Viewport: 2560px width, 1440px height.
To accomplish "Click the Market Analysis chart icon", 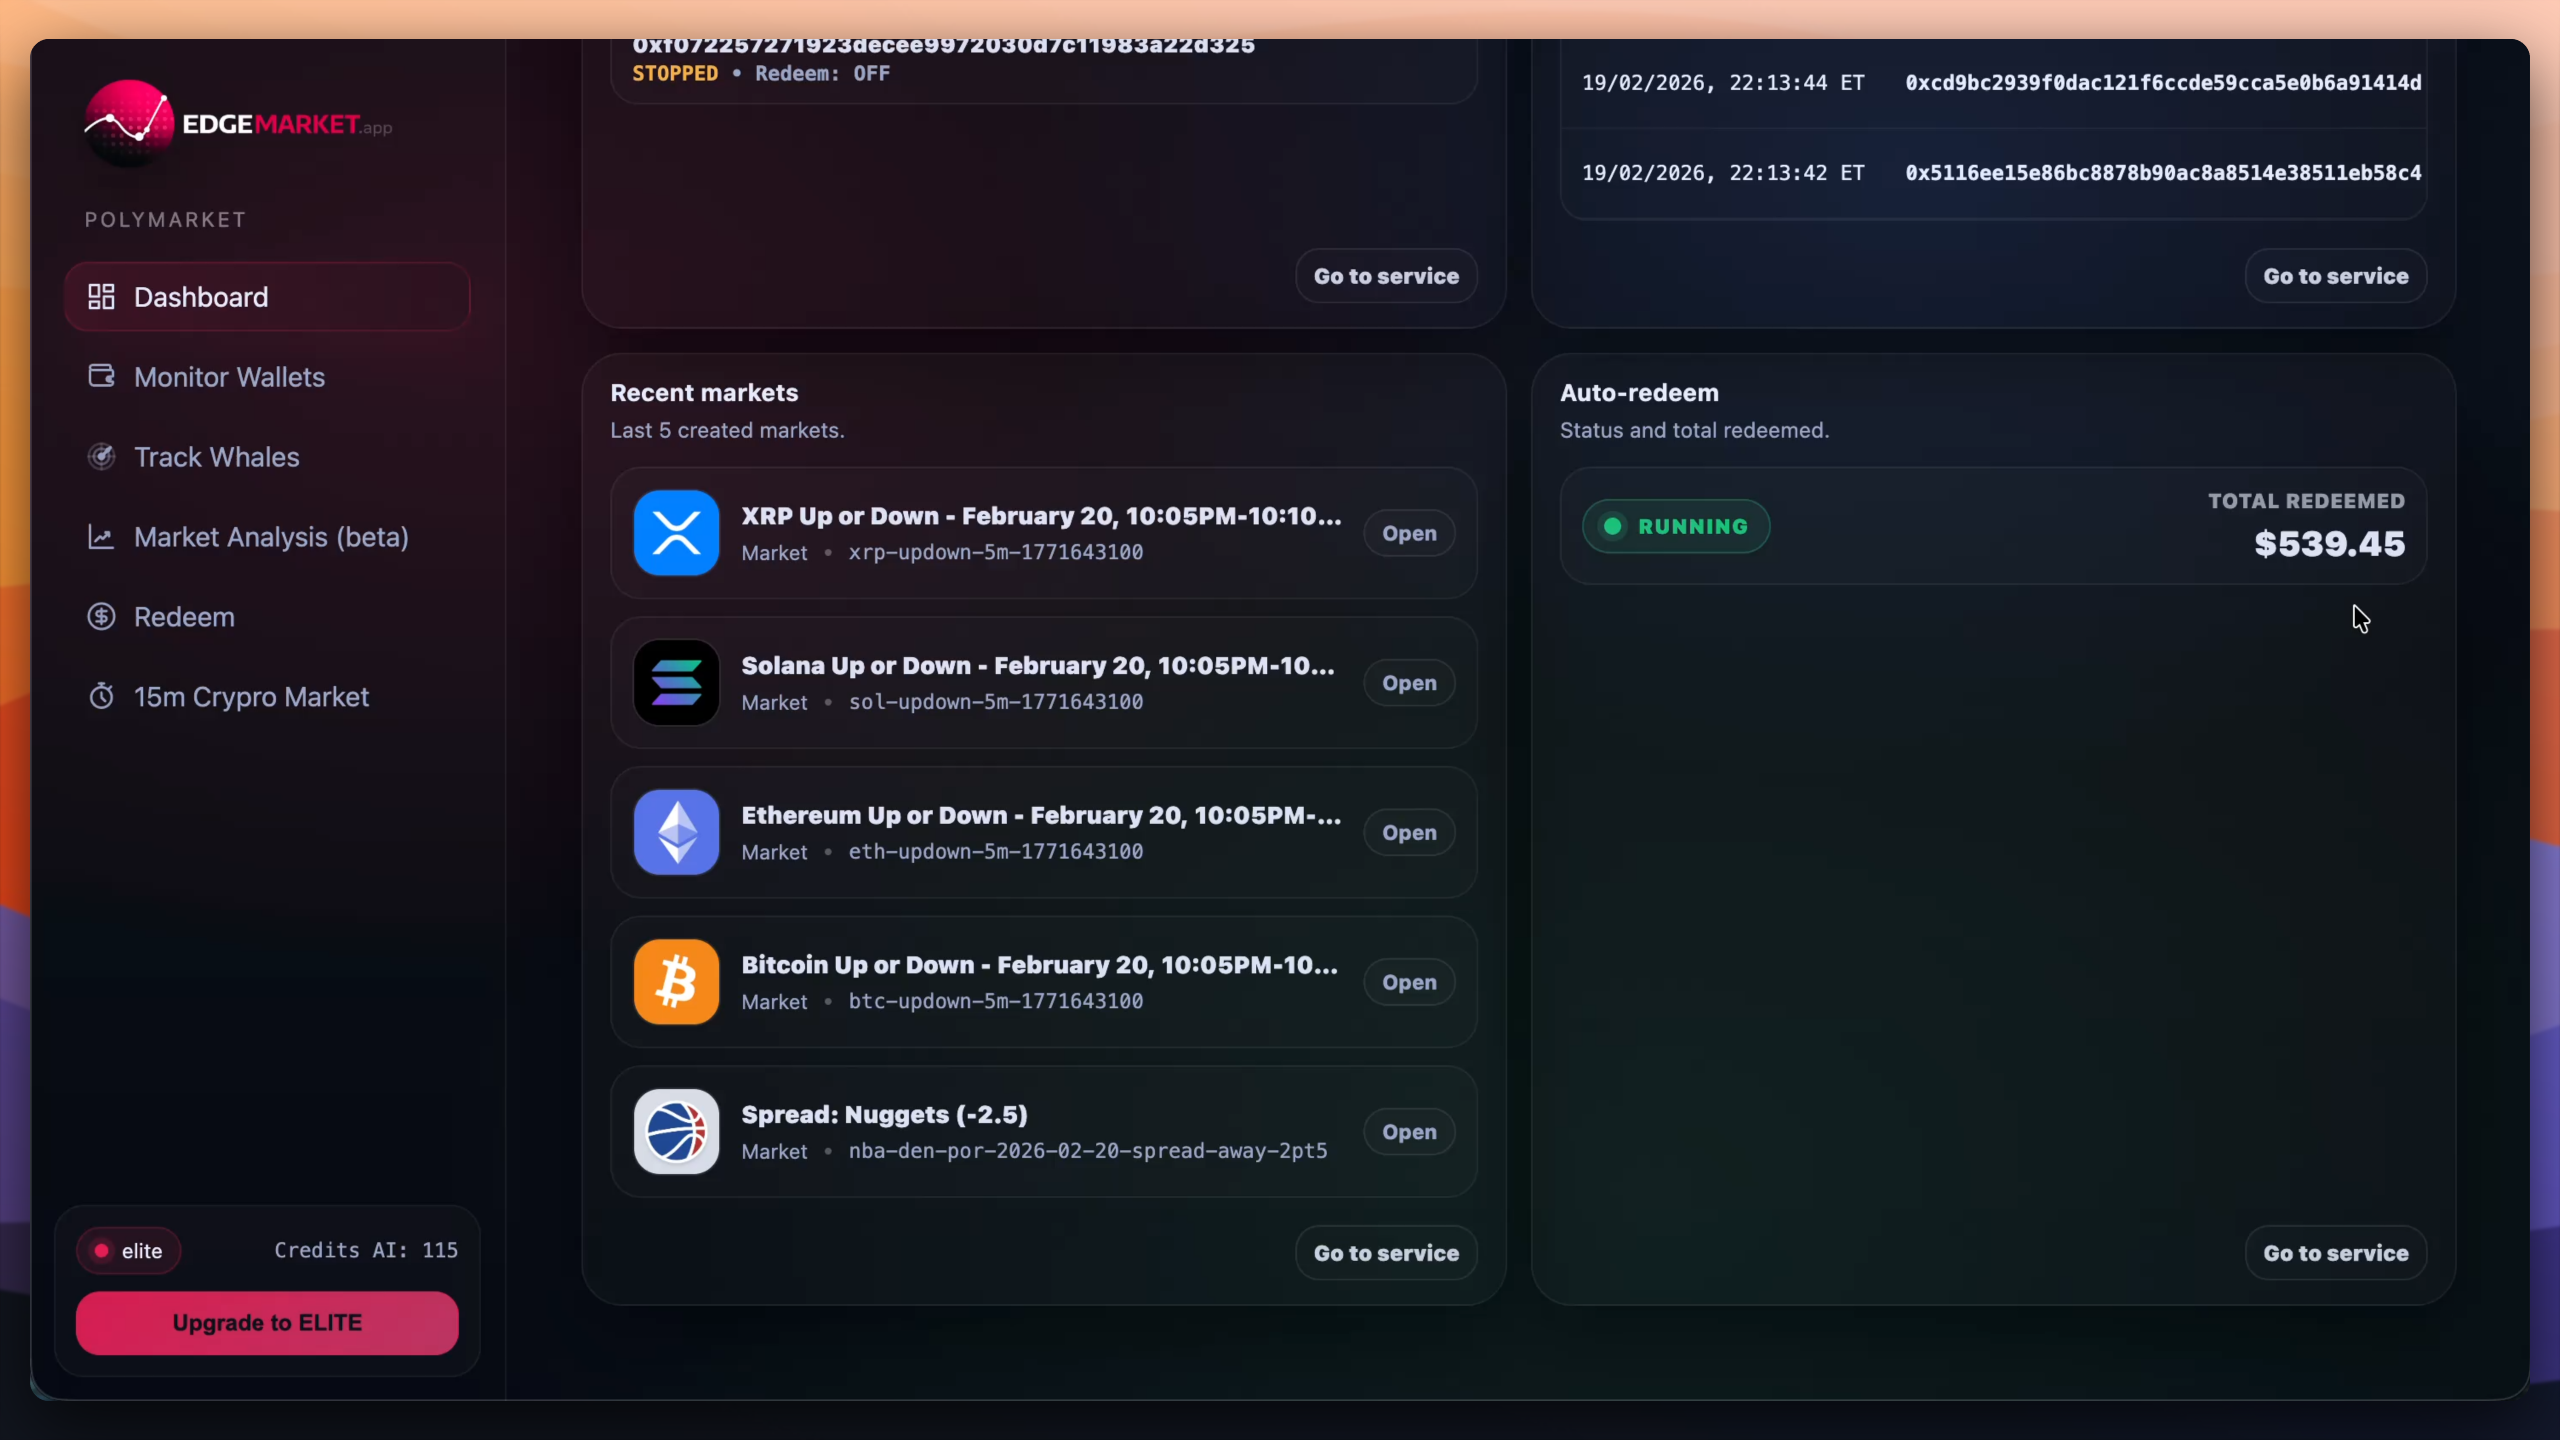I will 101,537.
